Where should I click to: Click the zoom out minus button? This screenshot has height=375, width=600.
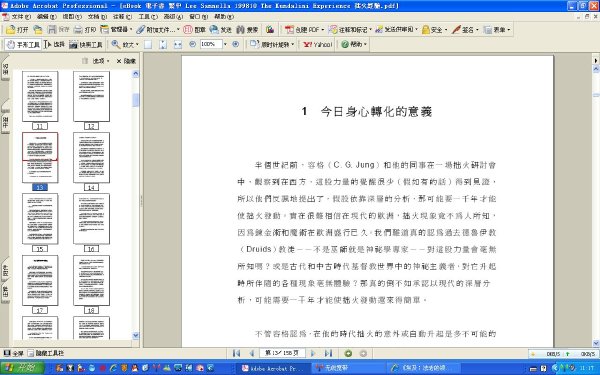pyautogui.click(x=192, y=44)
